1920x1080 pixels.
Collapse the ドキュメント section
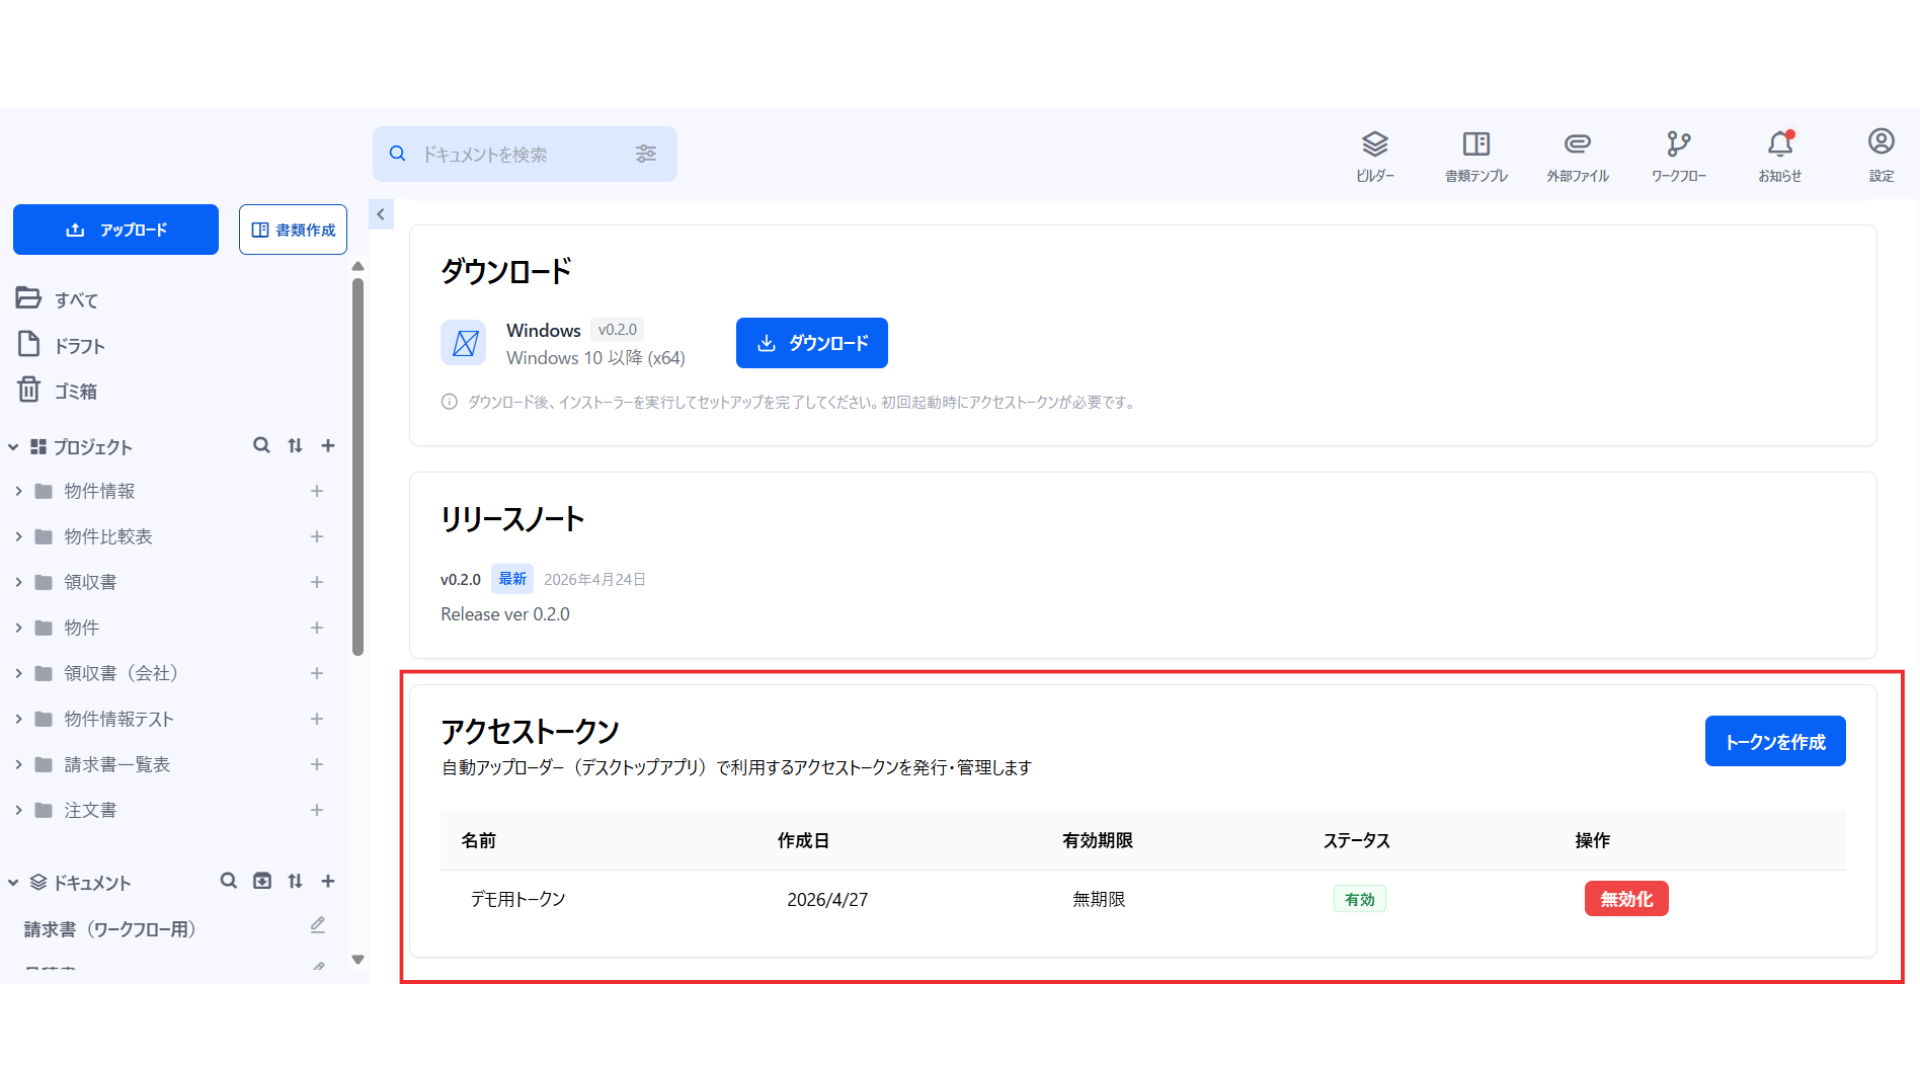[13, 883]
